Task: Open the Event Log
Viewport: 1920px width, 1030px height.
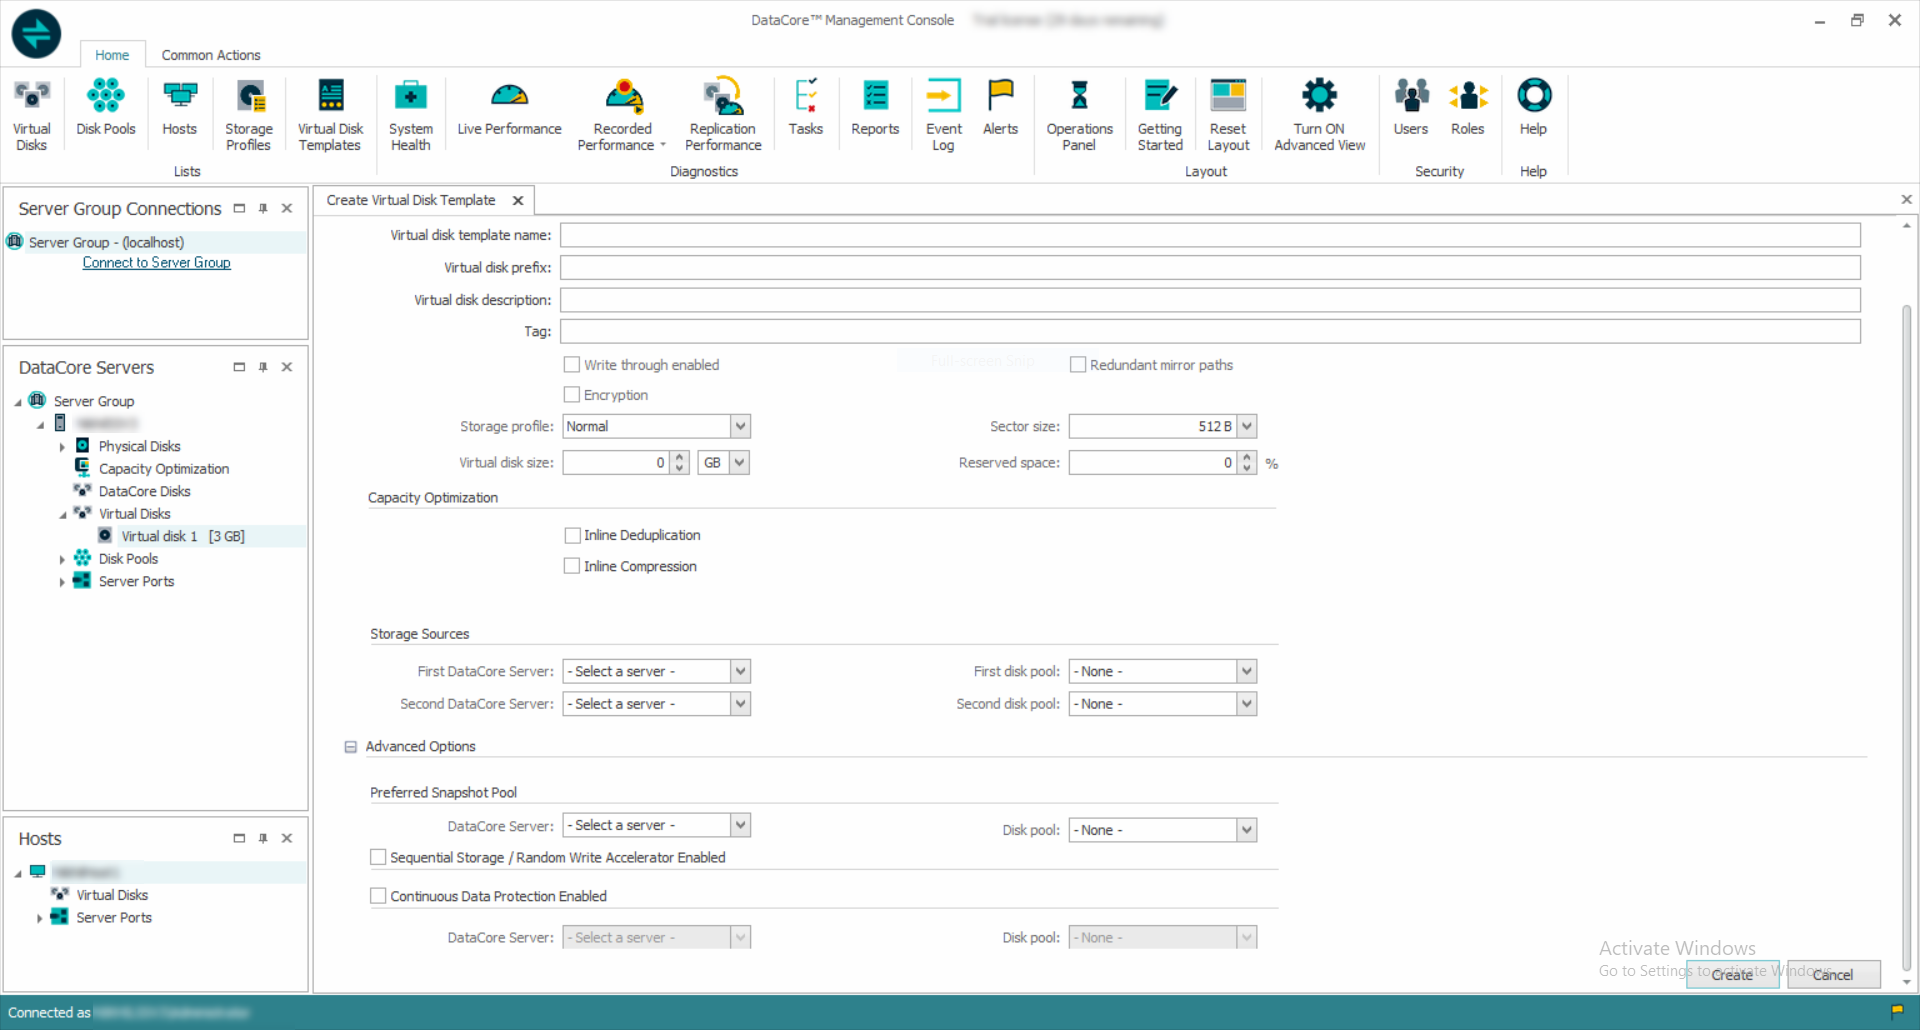Action: coord(943,114)
